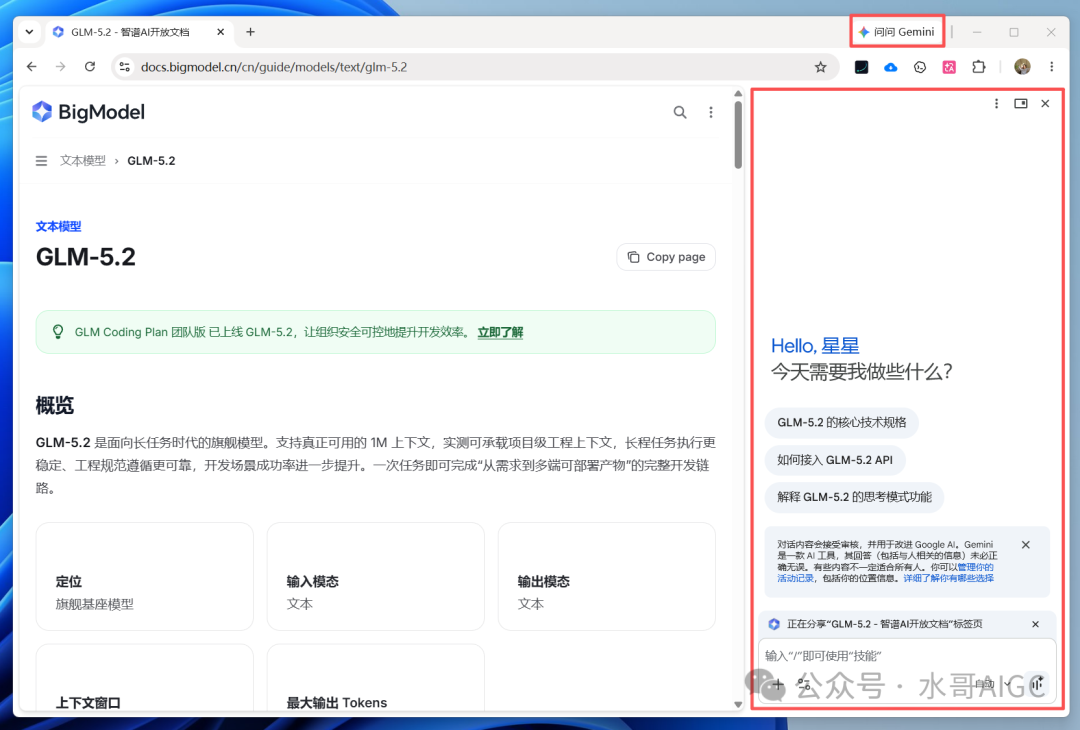Click the browser forward arrow
Image resolution: width=1080 pixels, height=730 pixels.
click(x=61, y=67)
